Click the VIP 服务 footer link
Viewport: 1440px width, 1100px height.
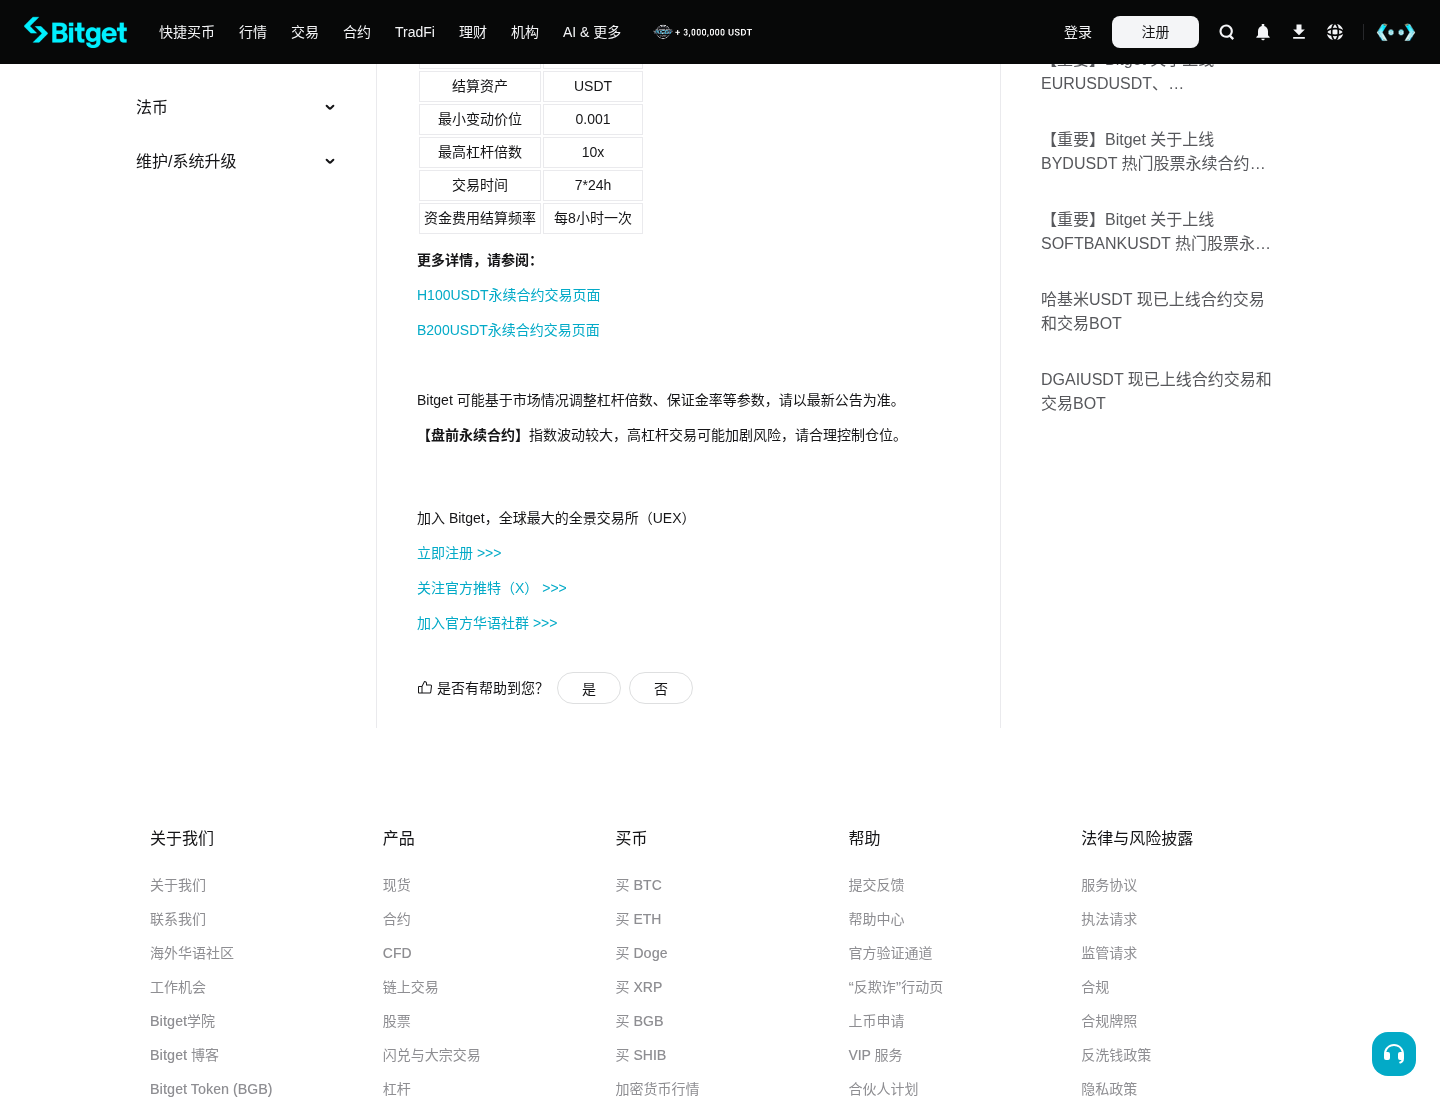[x=876, y=1055]
